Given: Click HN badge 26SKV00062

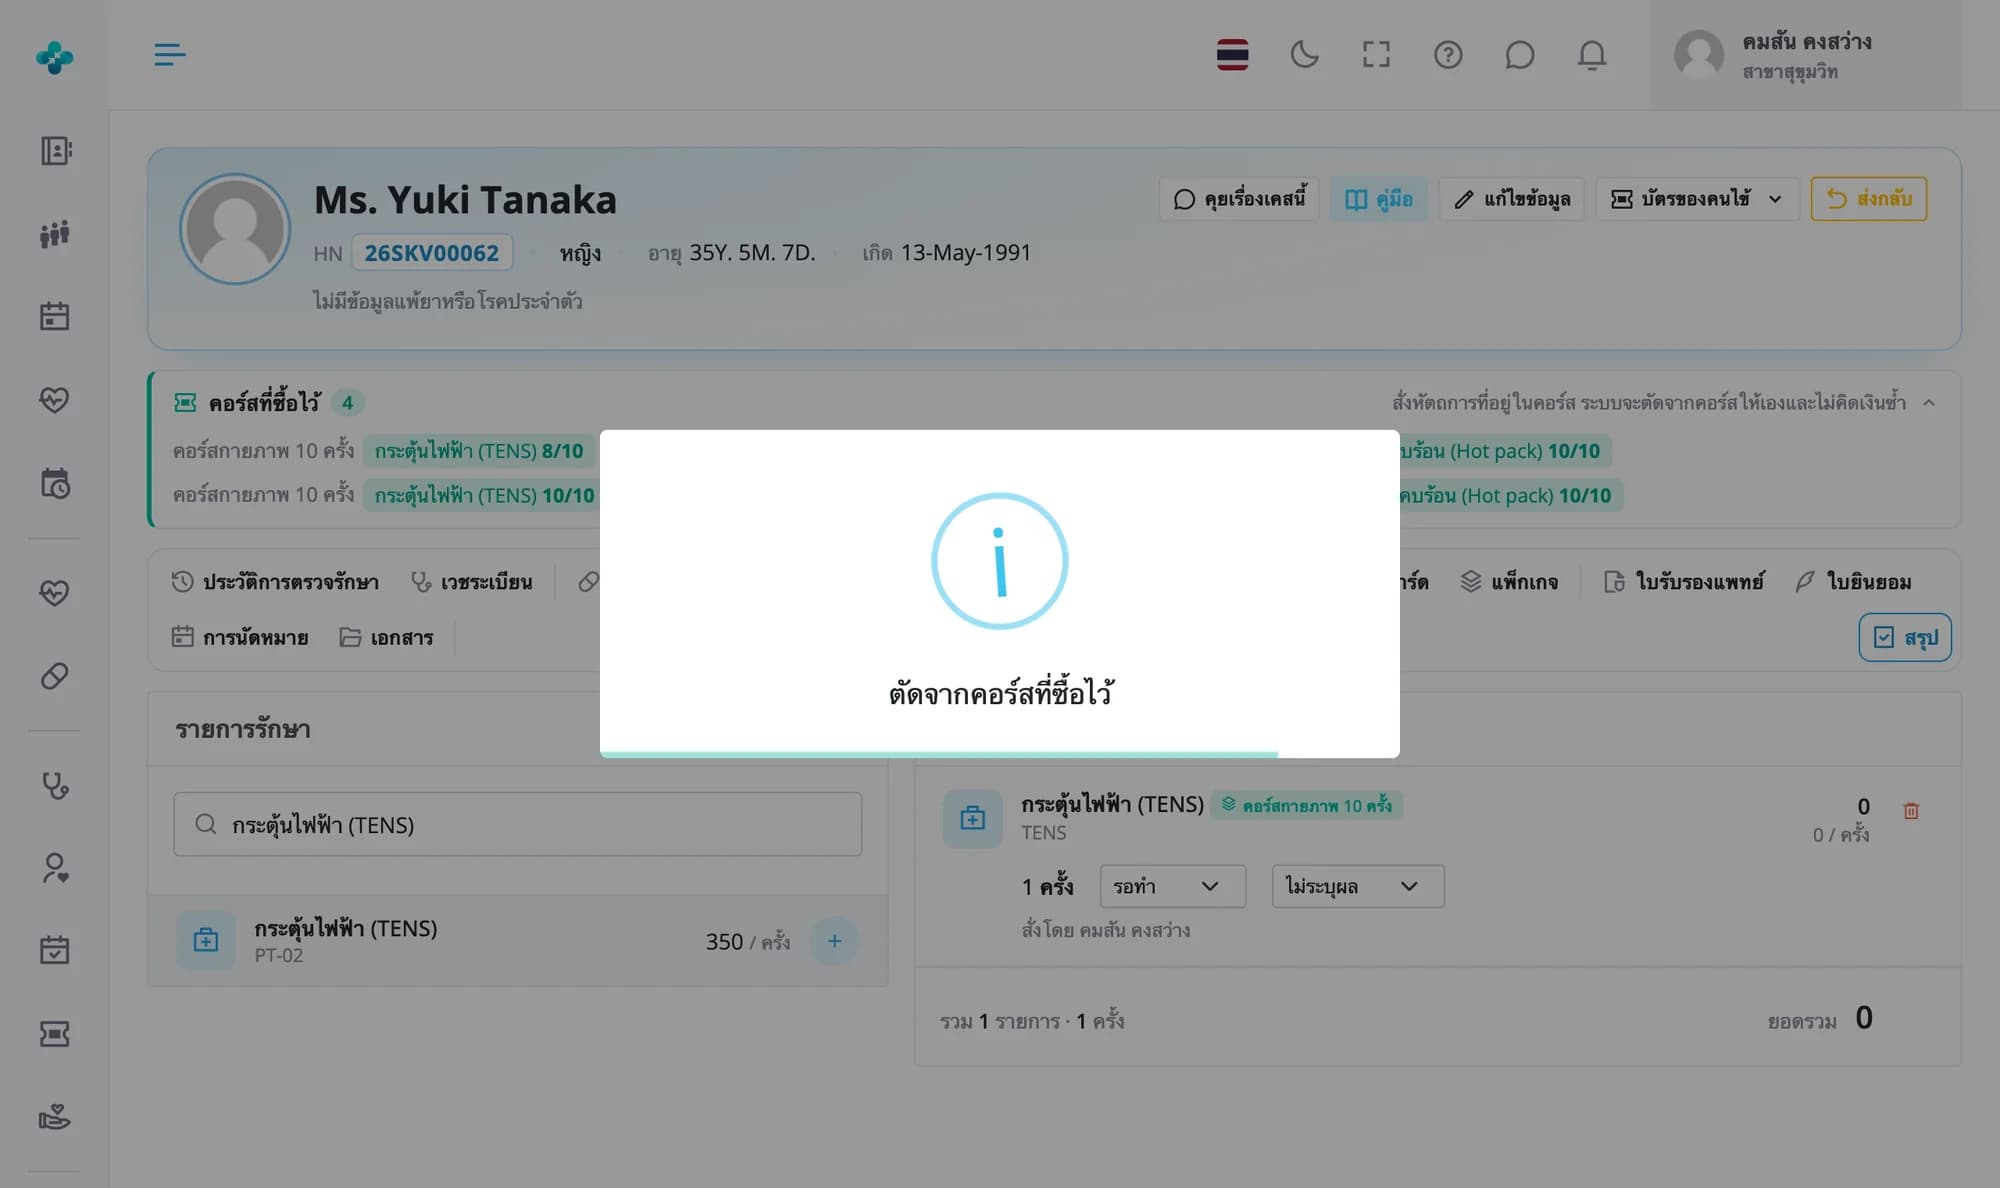Looking at the screenshot, I should pos(431,253).
